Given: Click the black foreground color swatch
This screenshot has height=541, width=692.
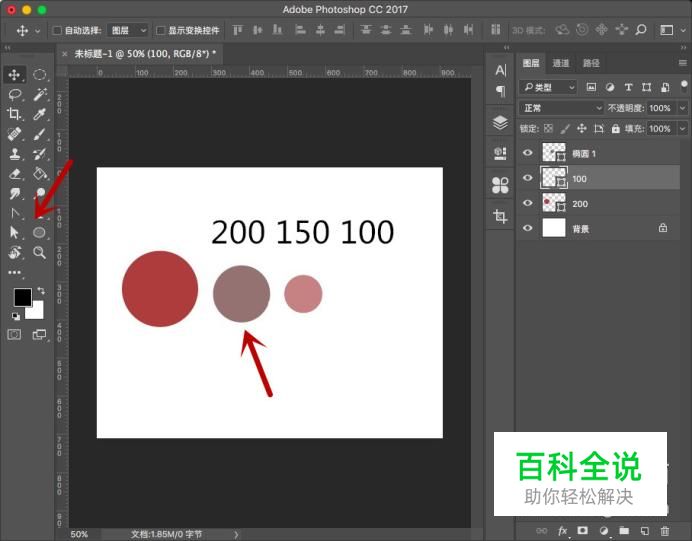Looking at the screenshot, I should click(x=22, y=297).
